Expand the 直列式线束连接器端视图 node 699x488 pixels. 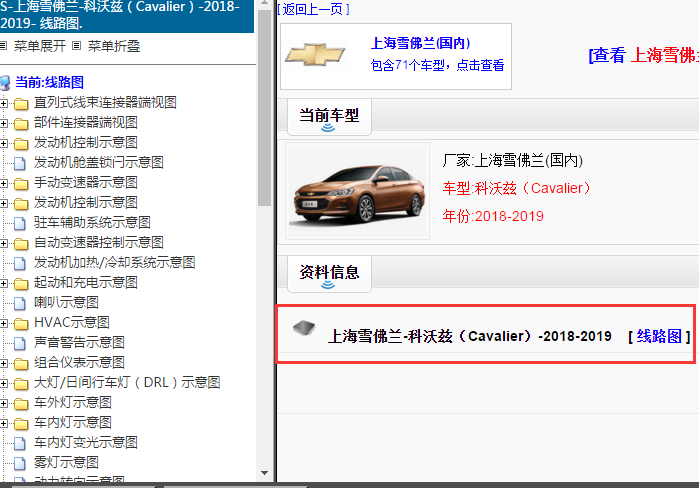coord(4,103)
